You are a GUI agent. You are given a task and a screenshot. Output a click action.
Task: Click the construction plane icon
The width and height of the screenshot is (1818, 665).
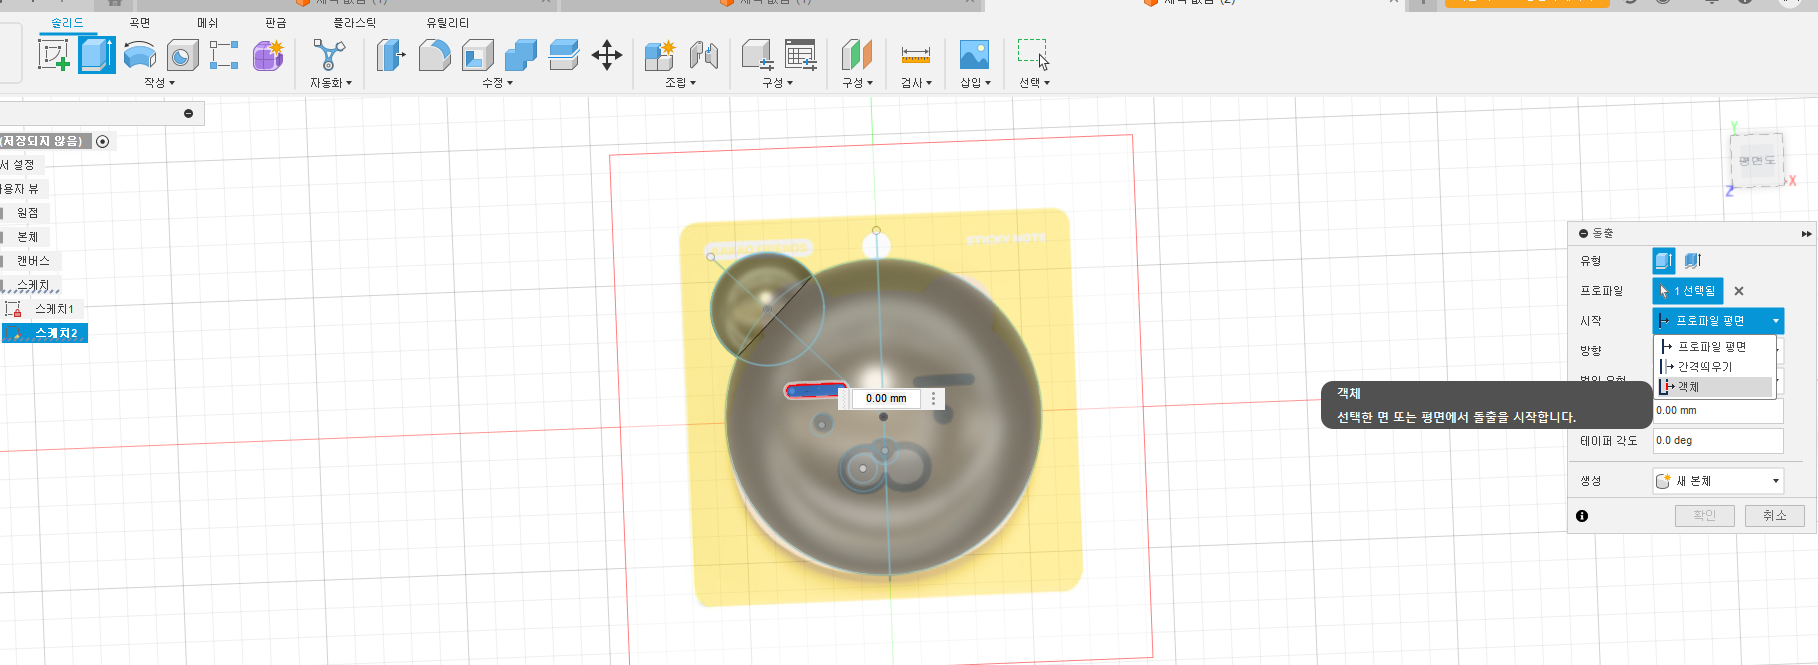click(857, 55)
